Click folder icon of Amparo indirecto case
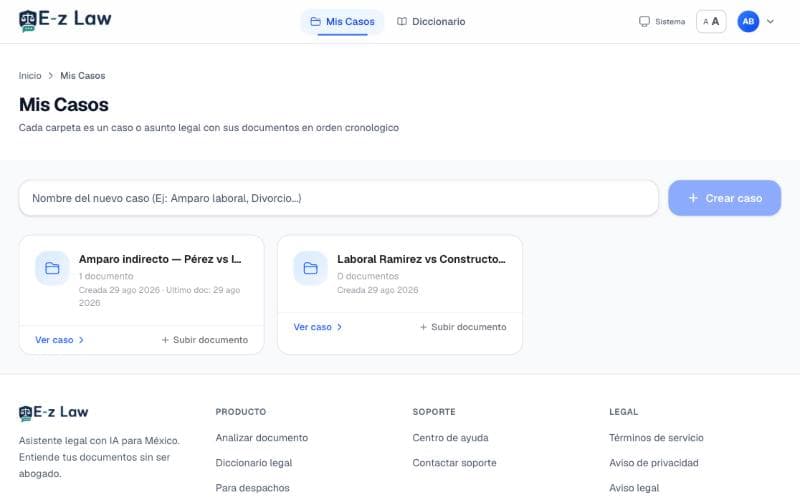 (x=52, y=268)
